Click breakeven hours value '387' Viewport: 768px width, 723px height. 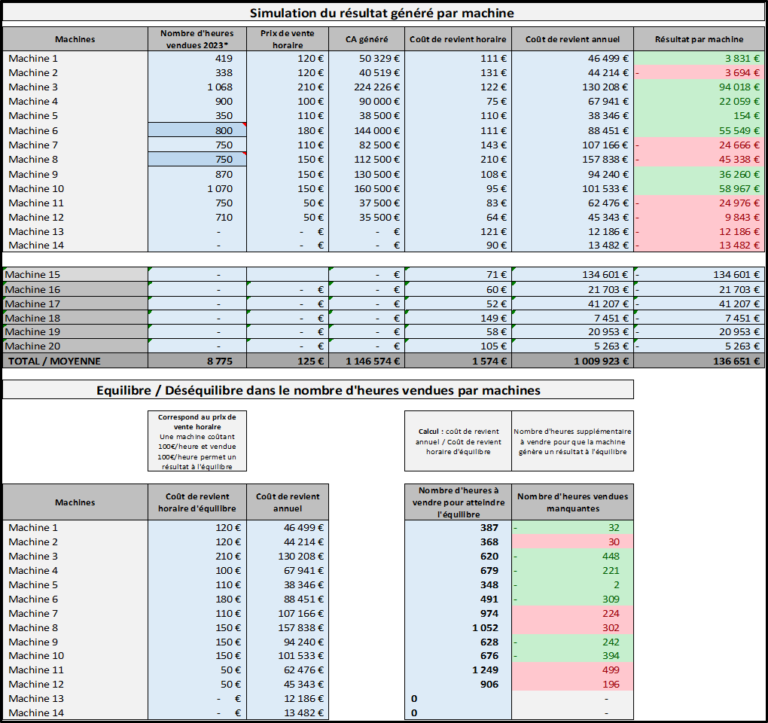(458, 528)
